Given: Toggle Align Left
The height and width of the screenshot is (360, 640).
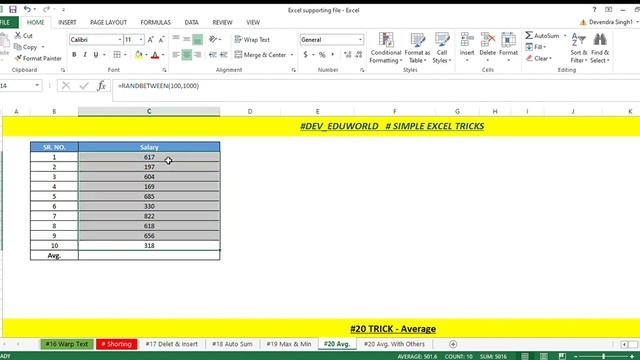Looking at the screenshot, I should (176, 55).
